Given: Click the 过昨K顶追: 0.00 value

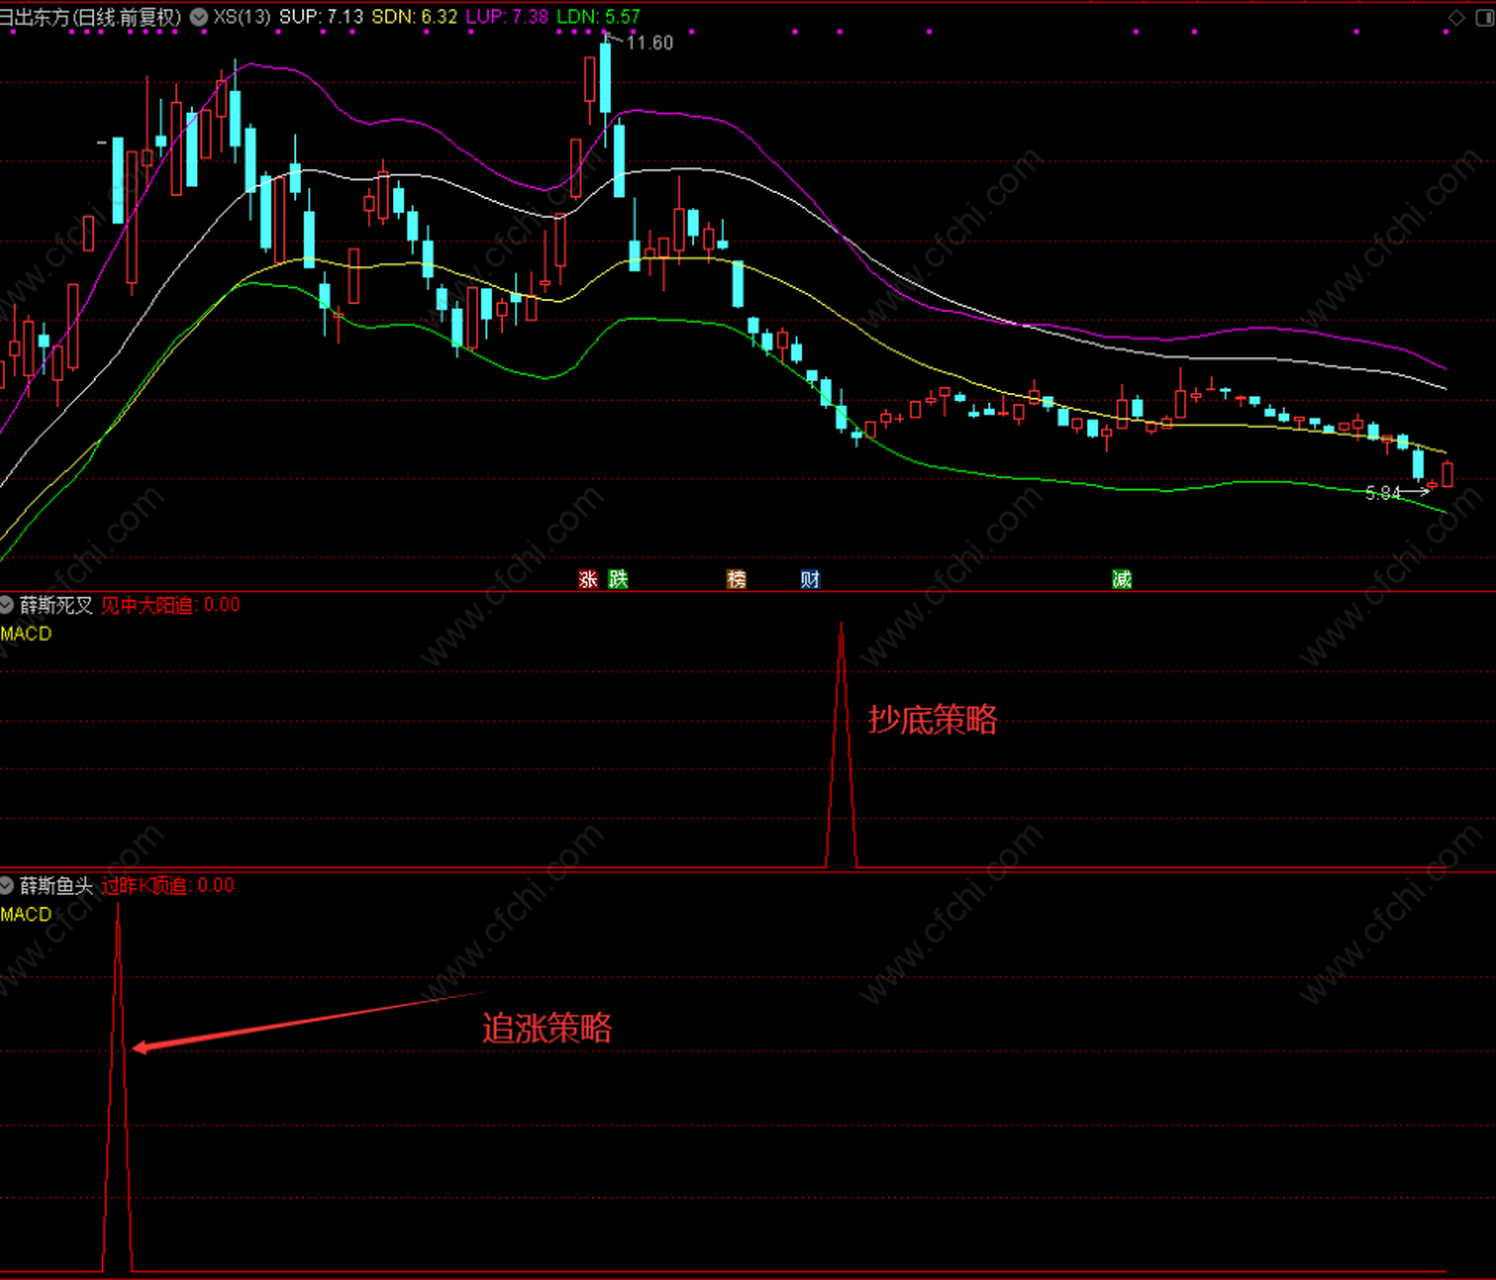Looking at the screenshot, I should [168, 885].
